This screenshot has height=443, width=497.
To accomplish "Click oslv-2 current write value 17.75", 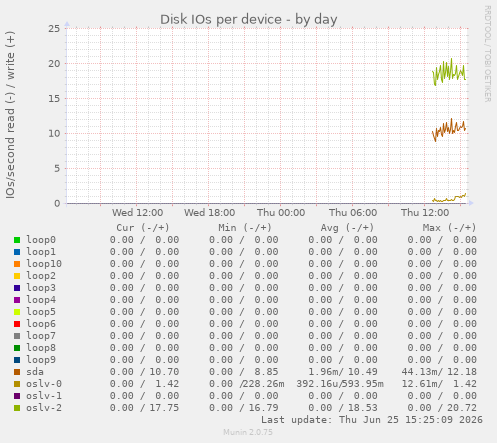I will (x=164, y=408).
